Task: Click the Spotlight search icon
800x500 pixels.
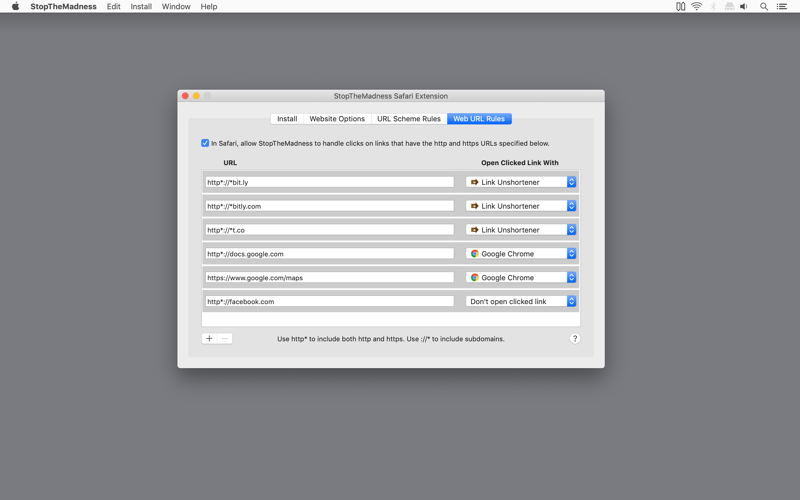Action: (764, 6)
